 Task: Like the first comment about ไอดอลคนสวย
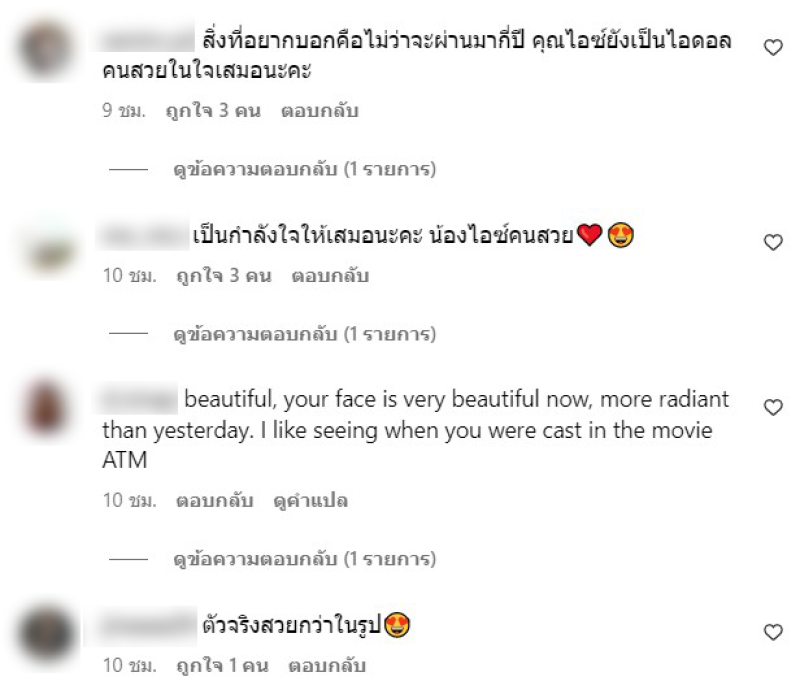click(x=773, y=47)
